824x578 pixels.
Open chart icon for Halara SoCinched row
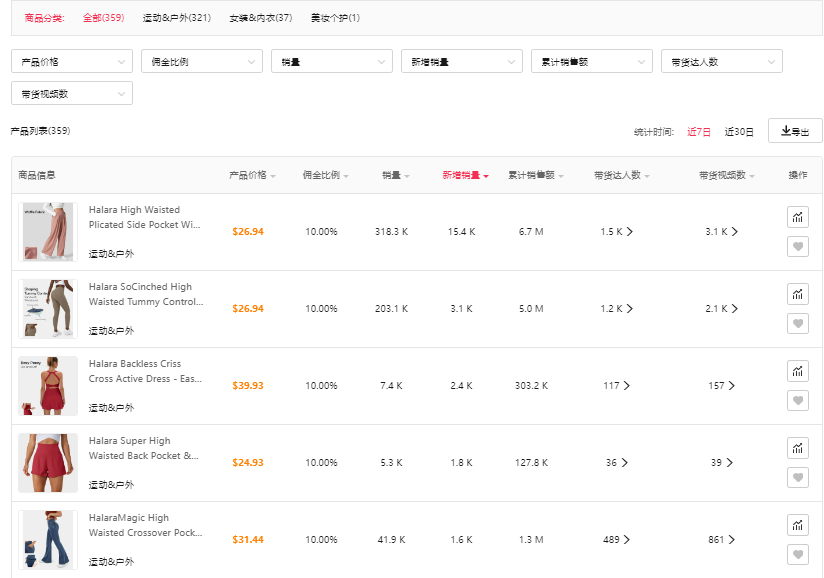(797, 294)
